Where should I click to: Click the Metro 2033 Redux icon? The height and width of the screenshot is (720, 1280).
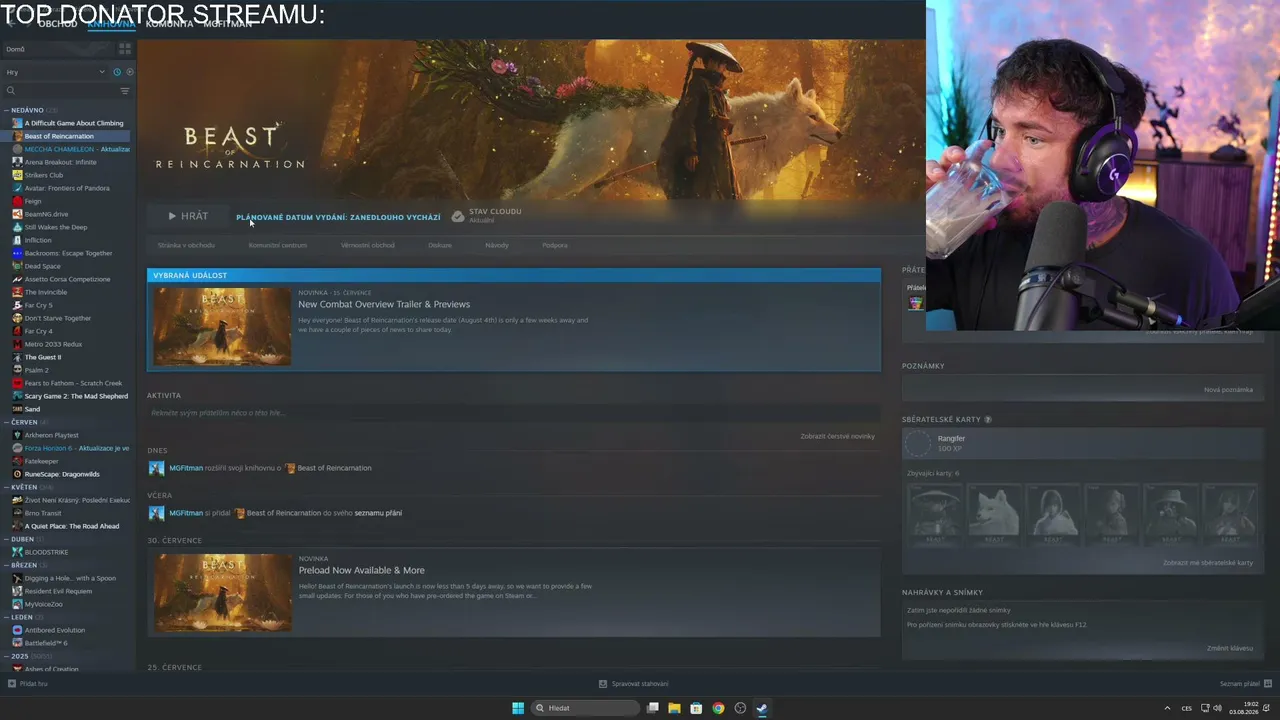click(x=18, y=344)
